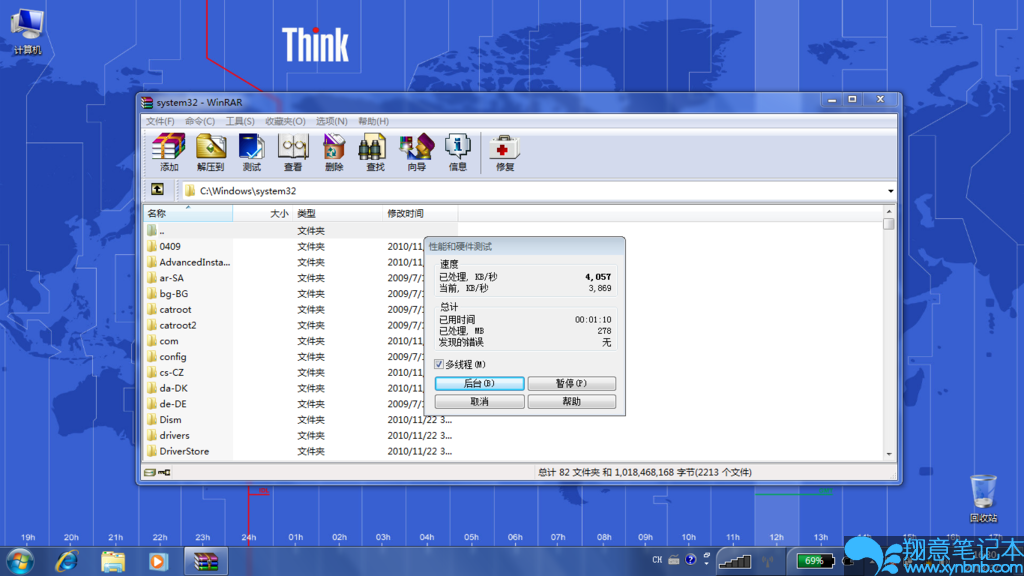The height and width of the screenshot is (576, 1024).
Task: Click the 解压到 (Extract To) toolbar icon
Action: coord(210,152)
